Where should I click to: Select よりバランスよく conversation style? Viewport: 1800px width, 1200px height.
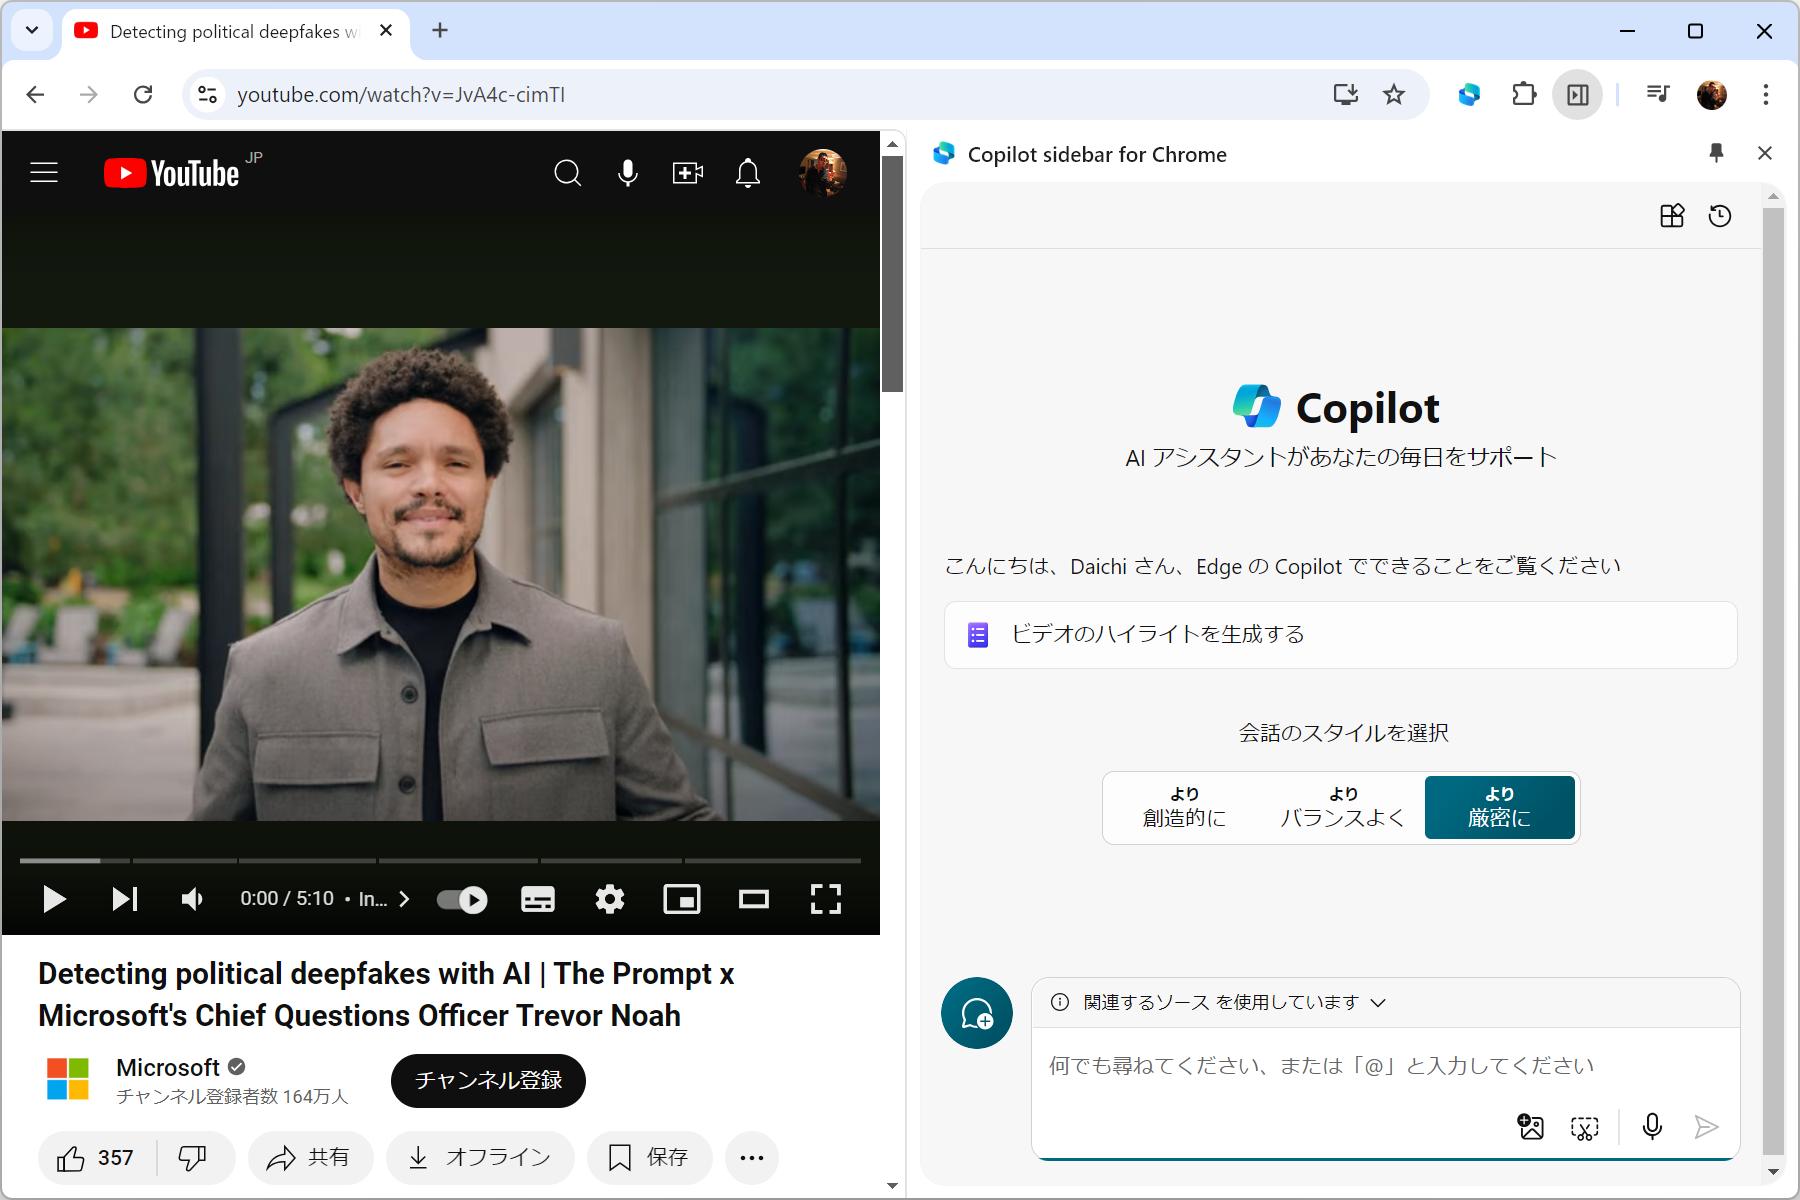[x=1342, y=807]
